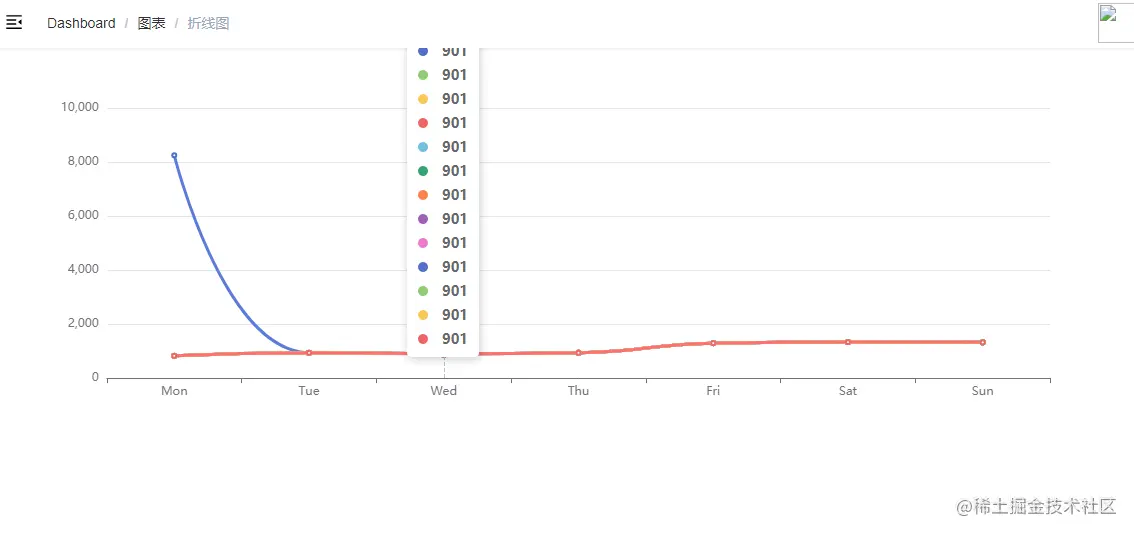Click the red data point at Fri
The image size is (1134, 534).
[713, 343]
